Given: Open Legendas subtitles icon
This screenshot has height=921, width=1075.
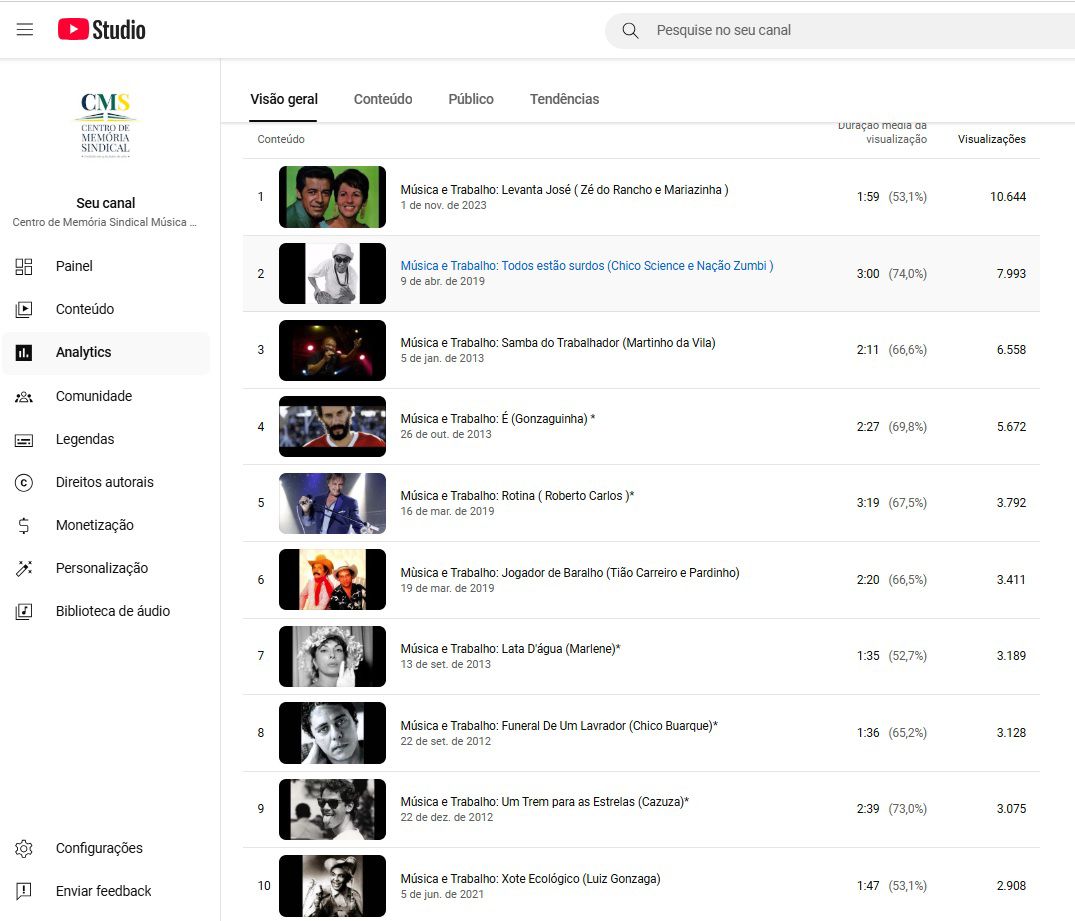Looking at the screenshot, I should point(24,440).
